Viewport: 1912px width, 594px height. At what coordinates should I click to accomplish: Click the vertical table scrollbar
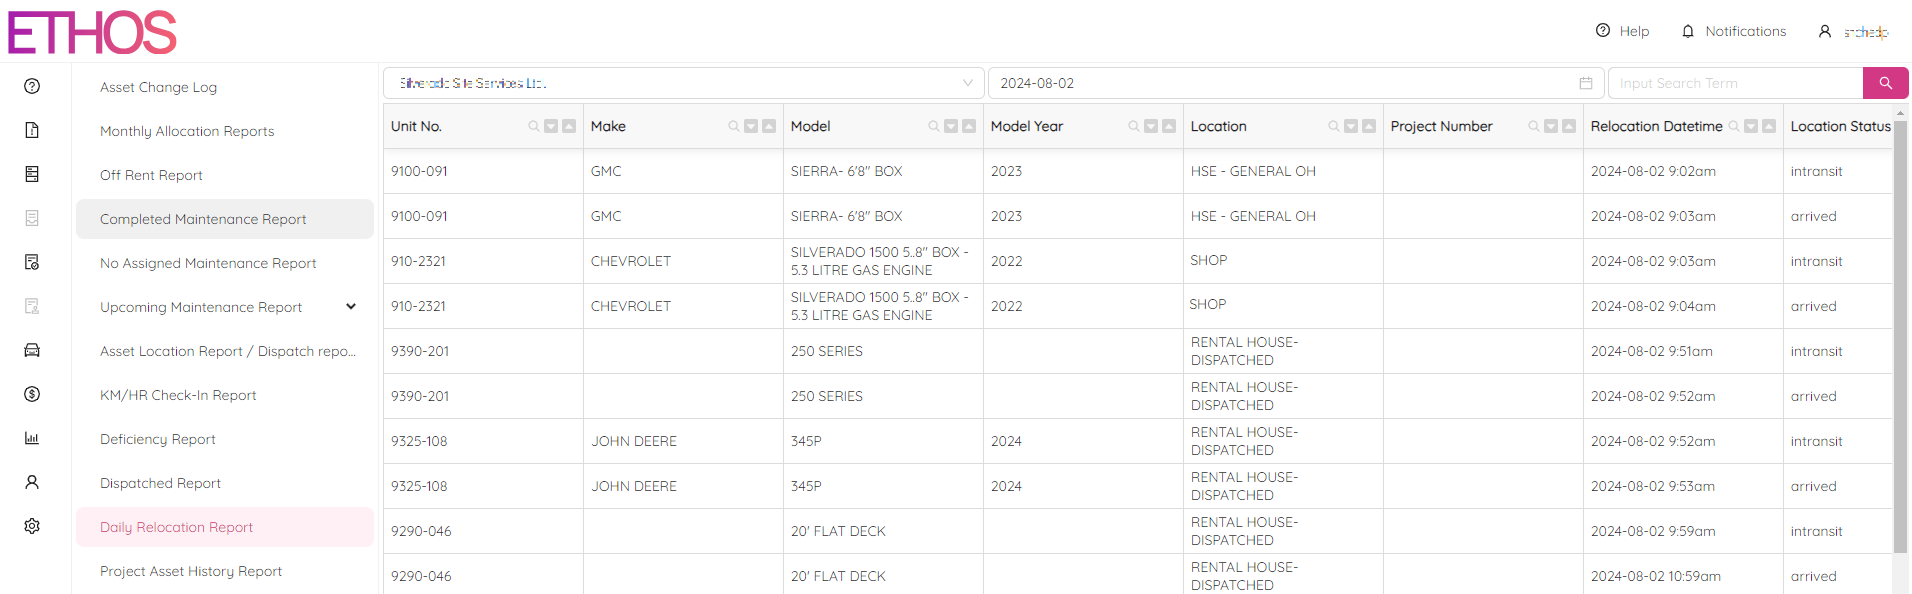point(1900,340)
